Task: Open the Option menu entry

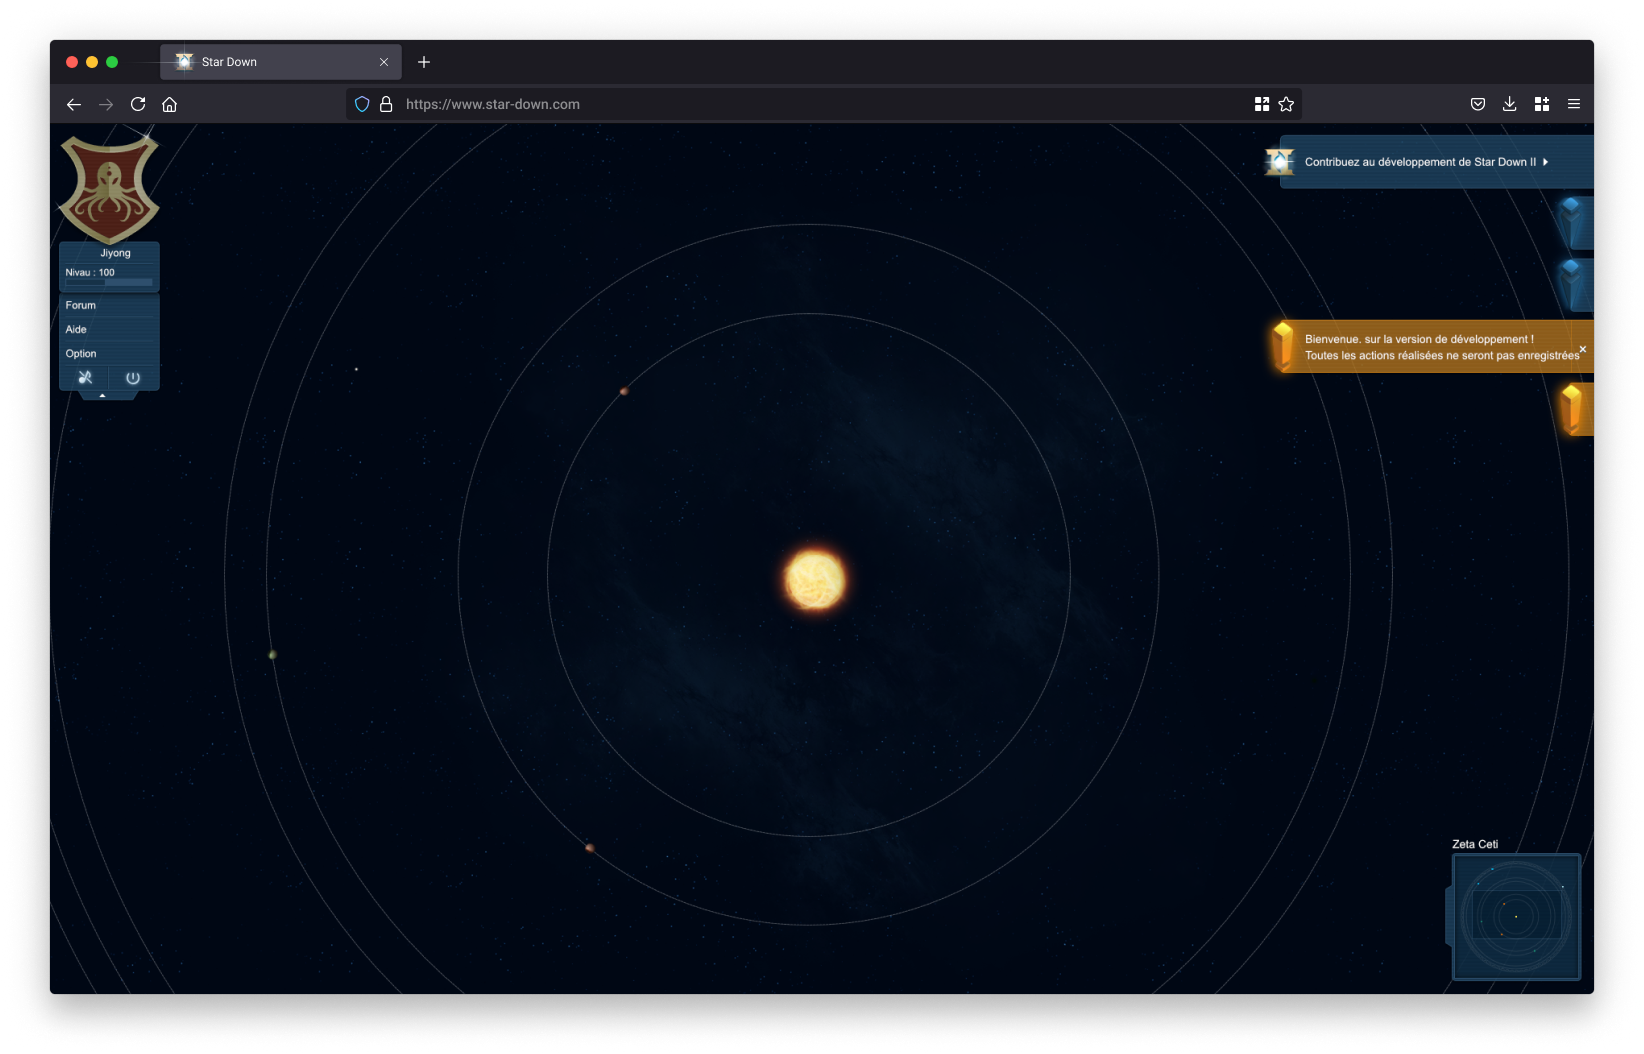Action: coord(81,353)
